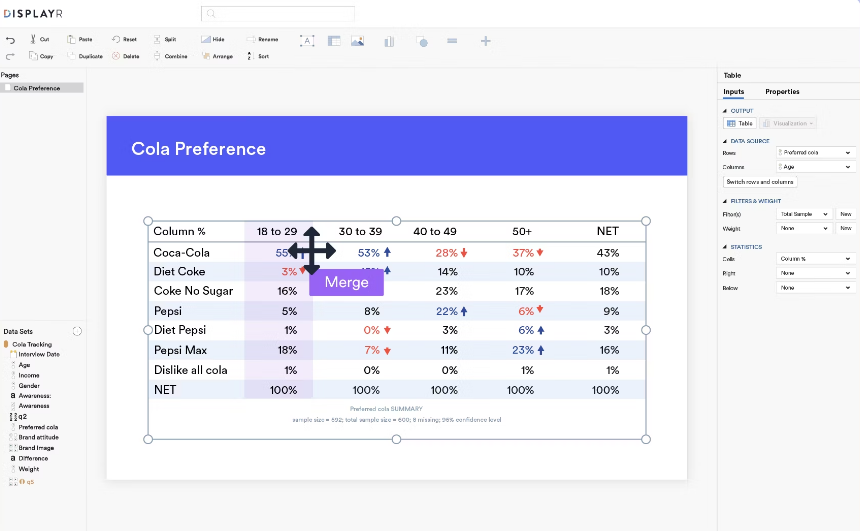The width and height of the screenshot is (860, 531).
Task: Select Table output button
Action: [x=740, y=123]
